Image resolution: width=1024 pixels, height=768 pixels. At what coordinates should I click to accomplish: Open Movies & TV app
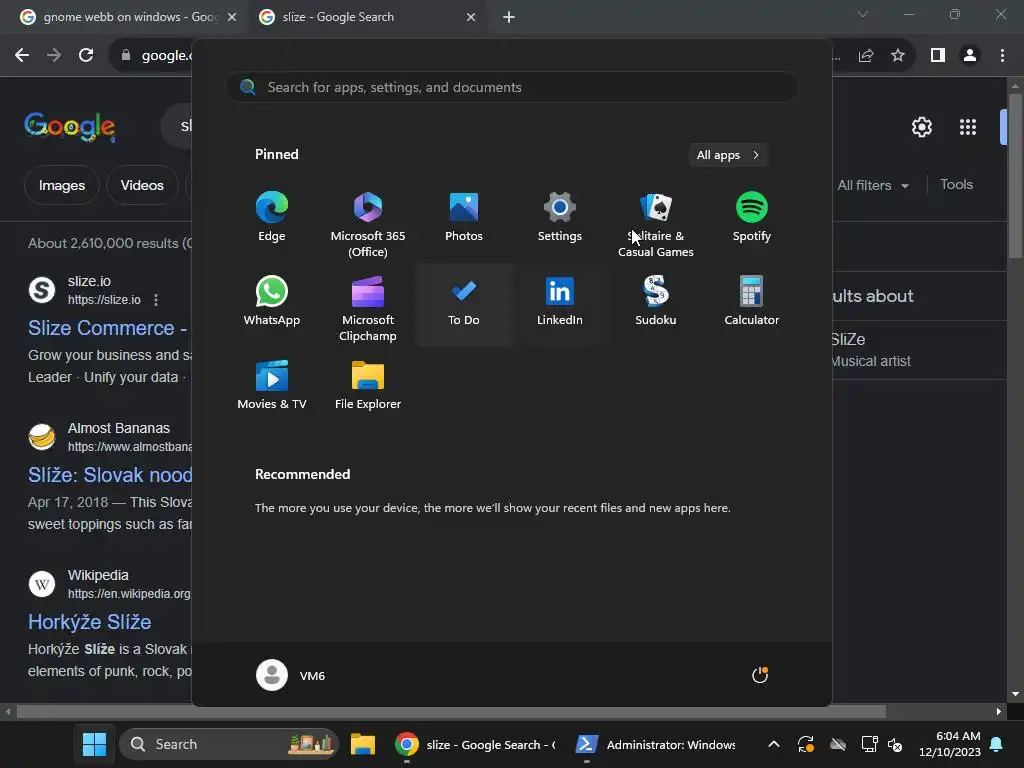272,385
